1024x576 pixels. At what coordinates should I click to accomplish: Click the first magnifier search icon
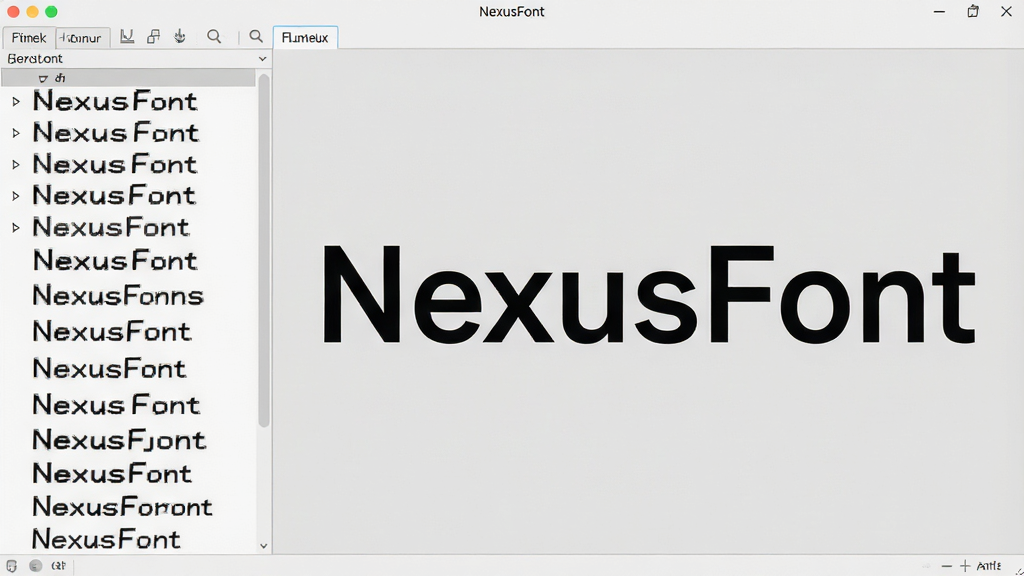pyautogui.click(x=214, y=37)
